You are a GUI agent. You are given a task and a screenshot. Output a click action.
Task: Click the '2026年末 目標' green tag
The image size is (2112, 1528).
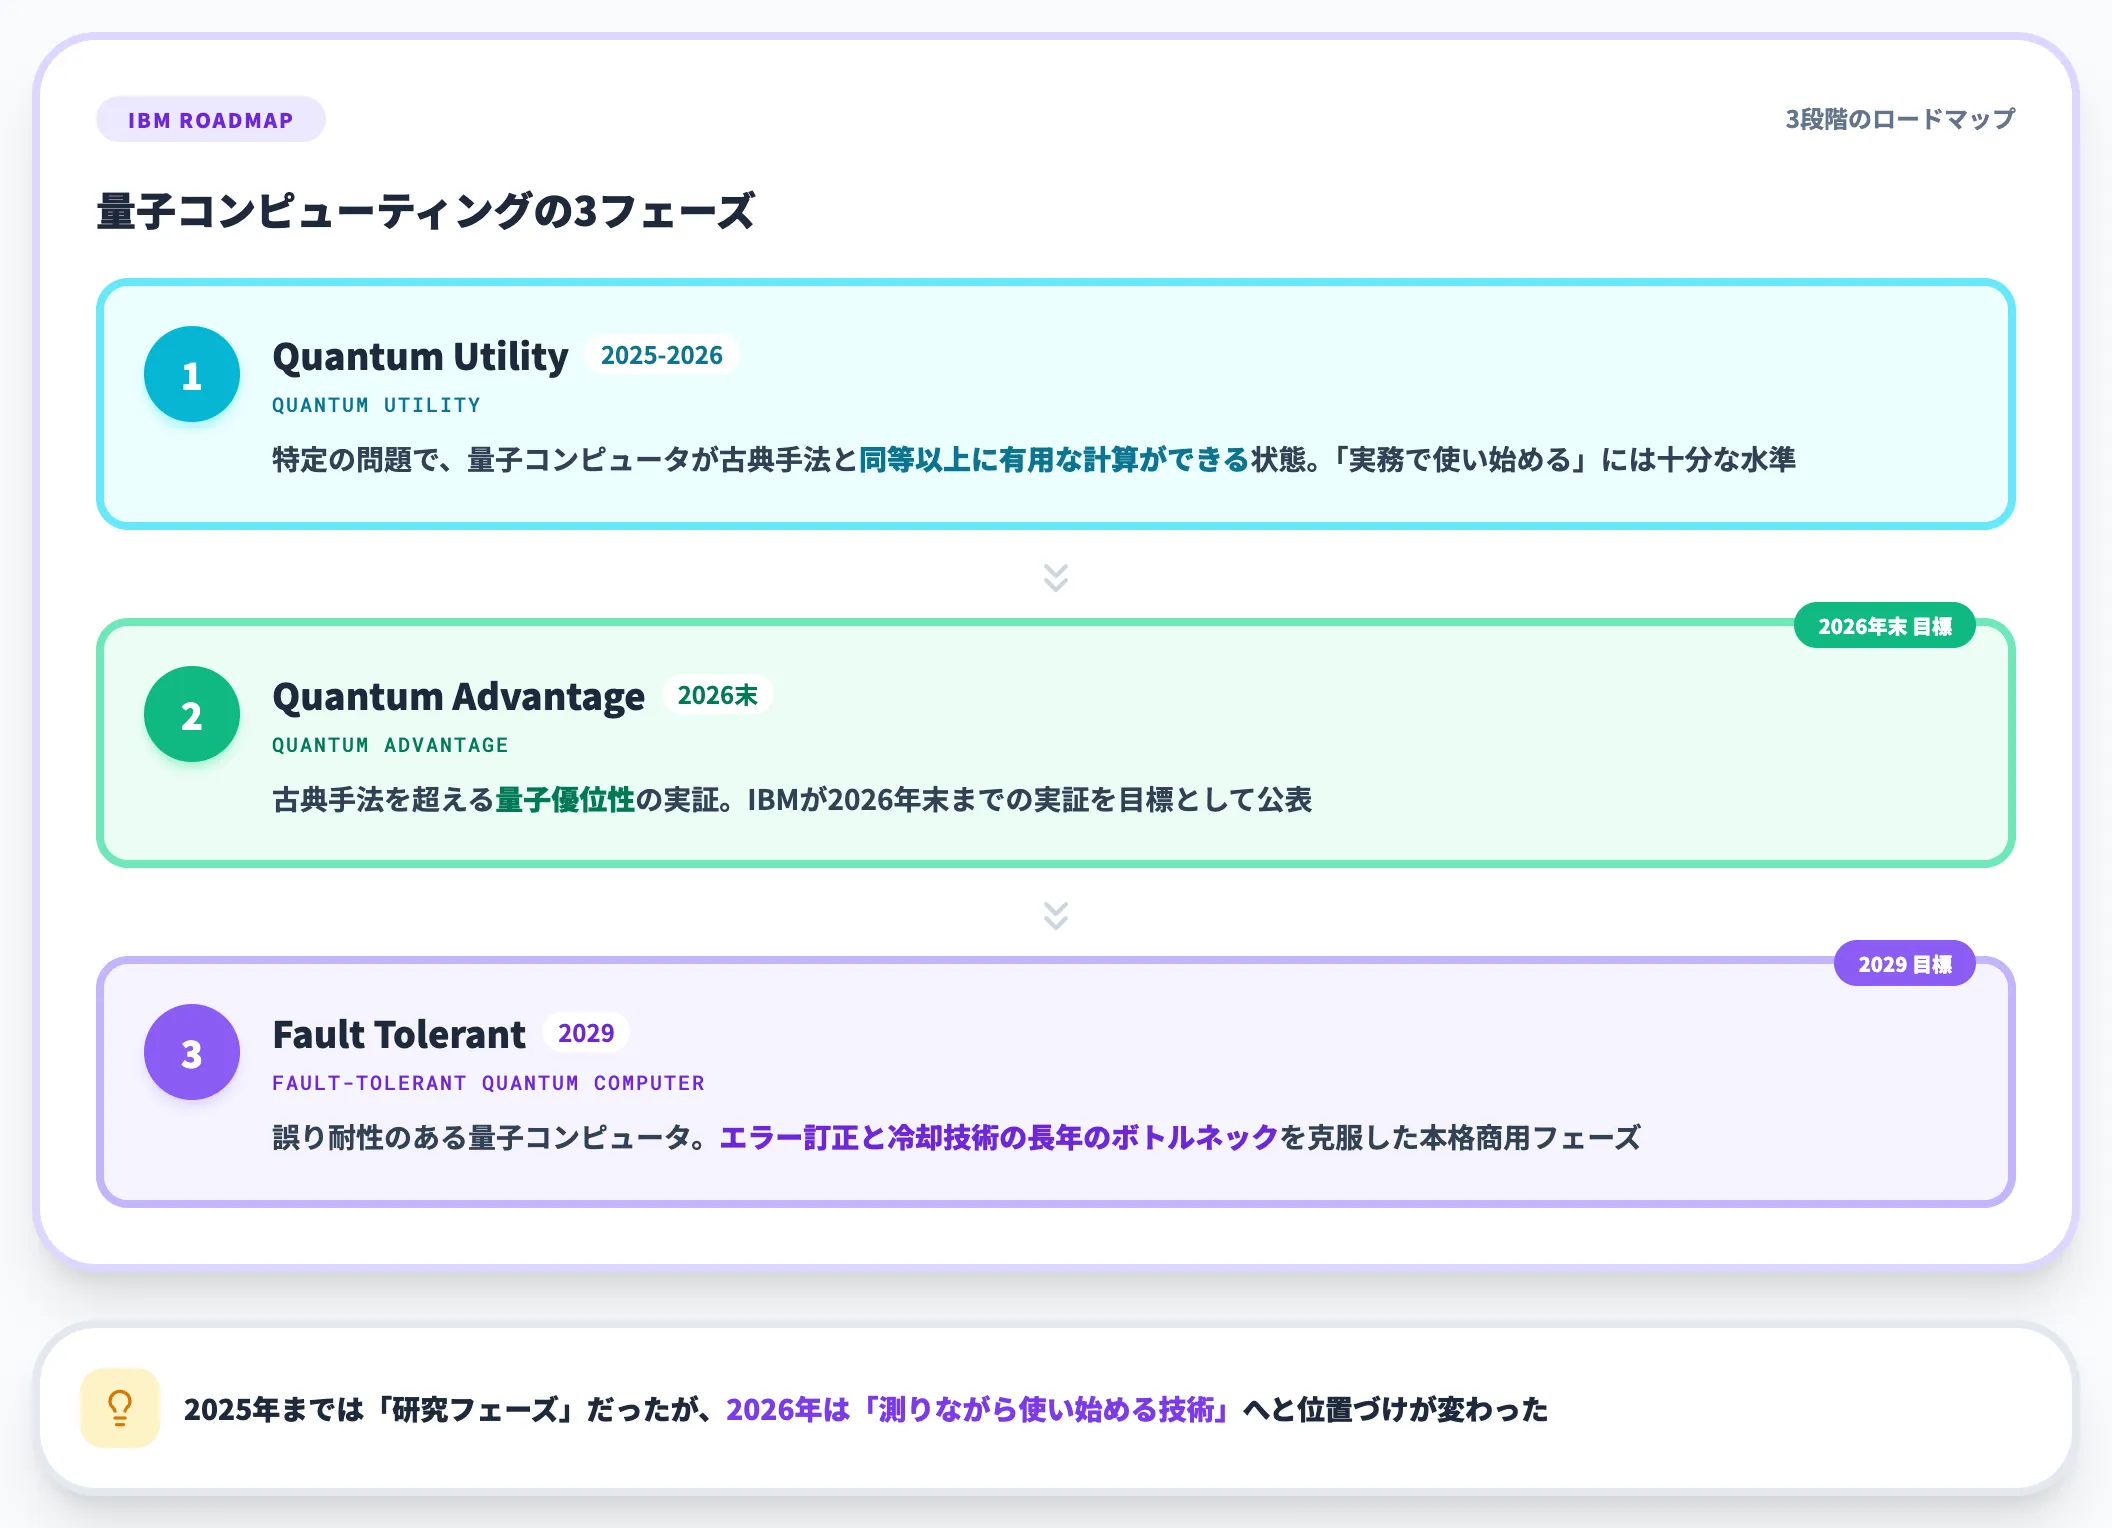1884,626
